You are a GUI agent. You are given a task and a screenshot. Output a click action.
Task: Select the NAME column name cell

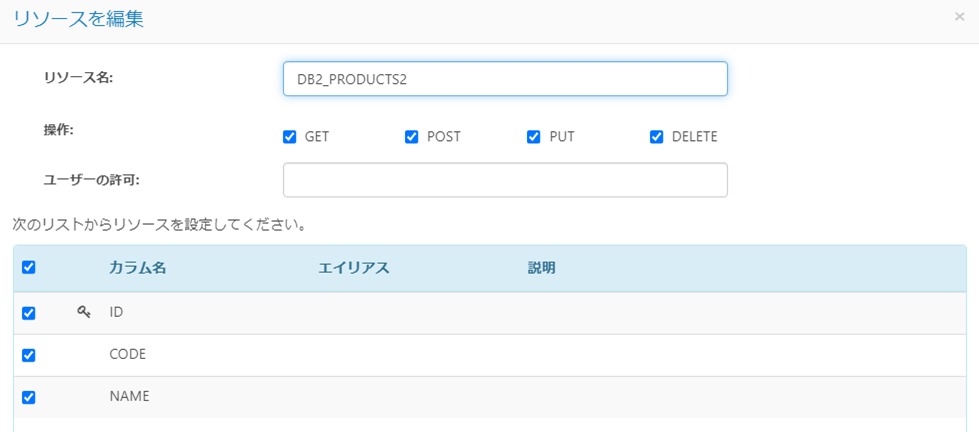[129, 396]
